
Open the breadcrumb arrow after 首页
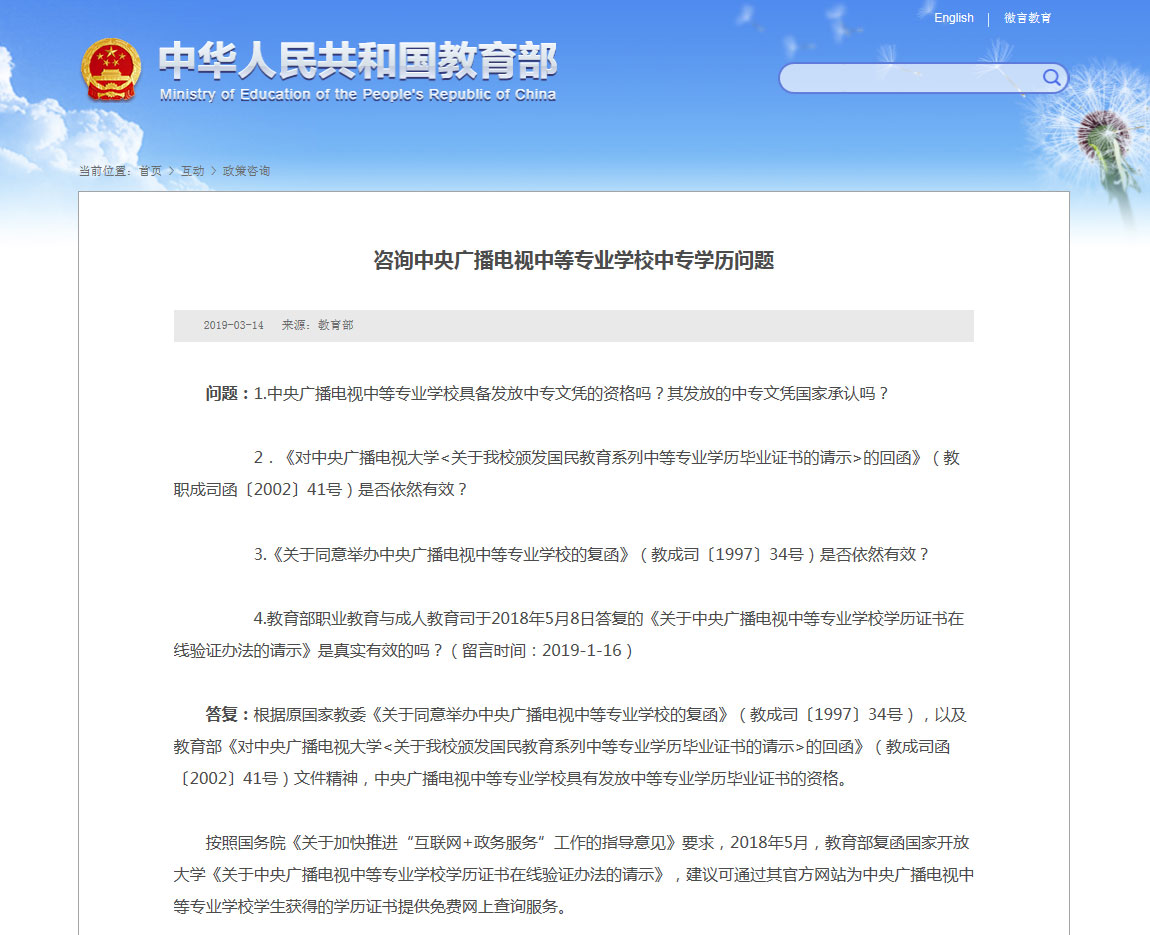[170, 171]
